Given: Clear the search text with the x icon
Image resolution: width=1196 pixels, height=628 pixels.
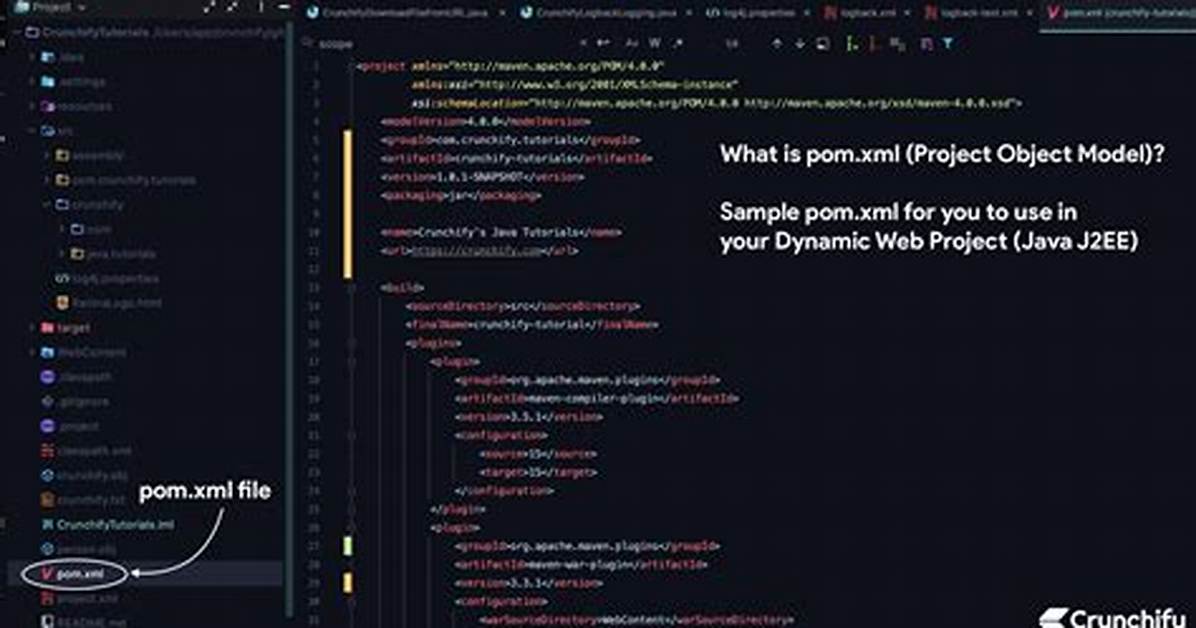Looking at the screenshot, I should pos(583,43).
